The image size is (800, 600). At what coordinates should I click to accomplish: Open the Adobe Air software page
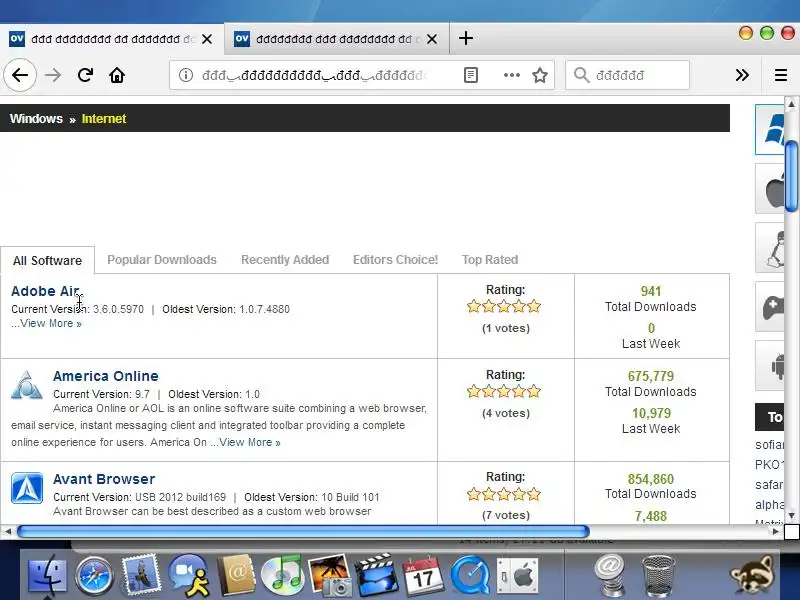[x=45, y=291]
